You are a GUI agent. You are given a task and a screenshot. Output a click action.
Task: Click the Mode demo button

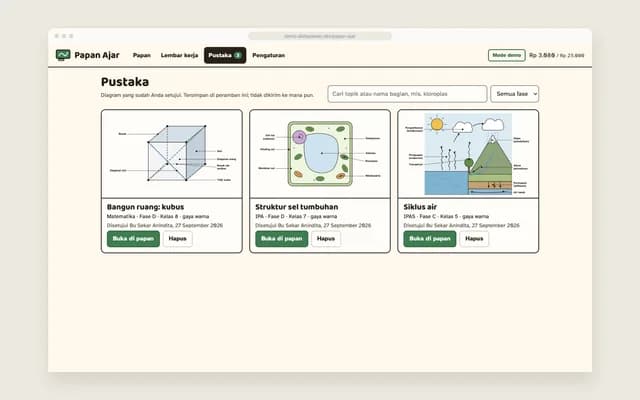(x=507, y=55)
